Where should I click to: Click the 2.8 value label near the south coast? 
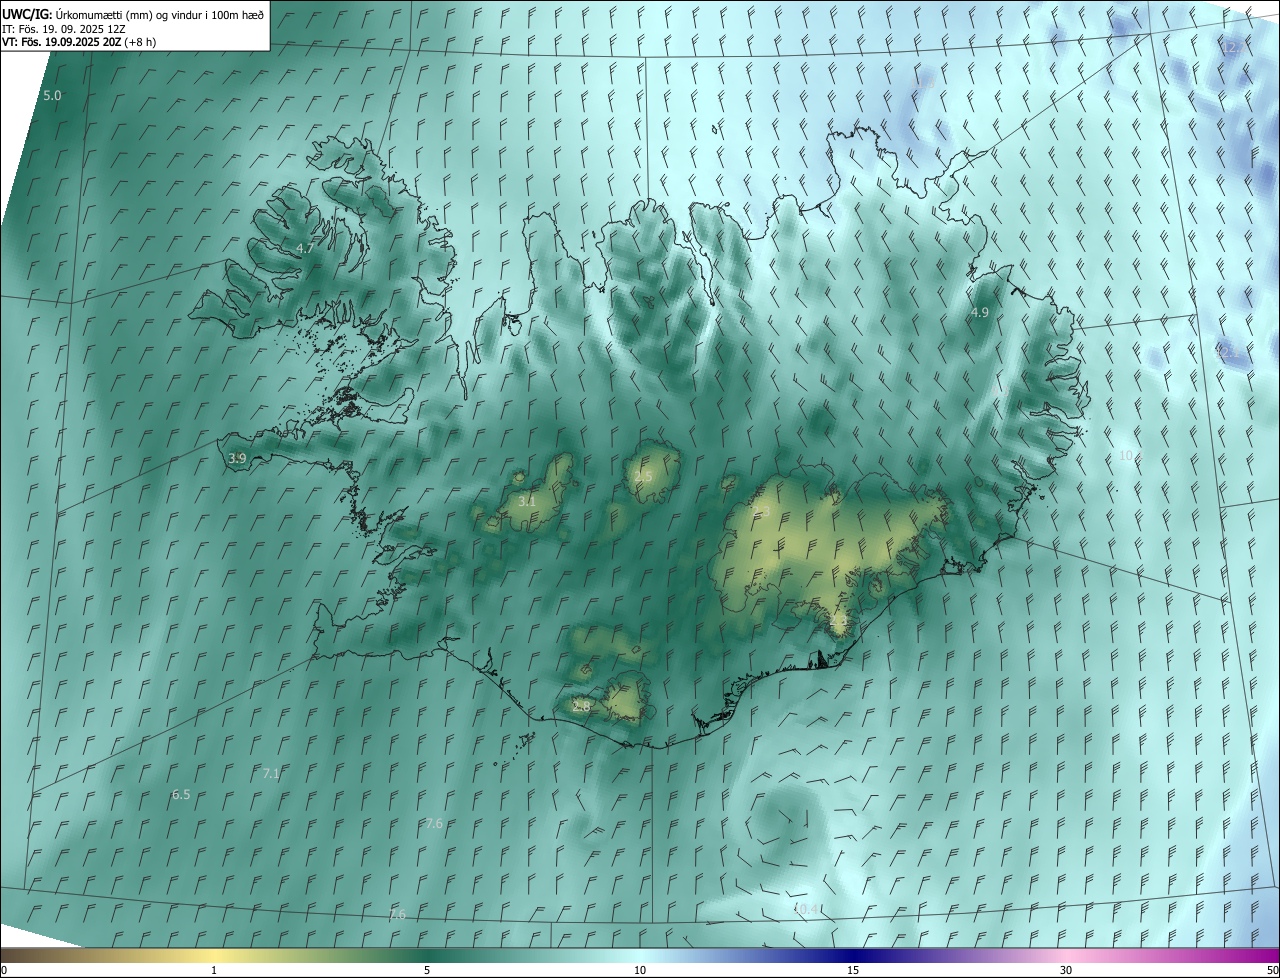581,706
